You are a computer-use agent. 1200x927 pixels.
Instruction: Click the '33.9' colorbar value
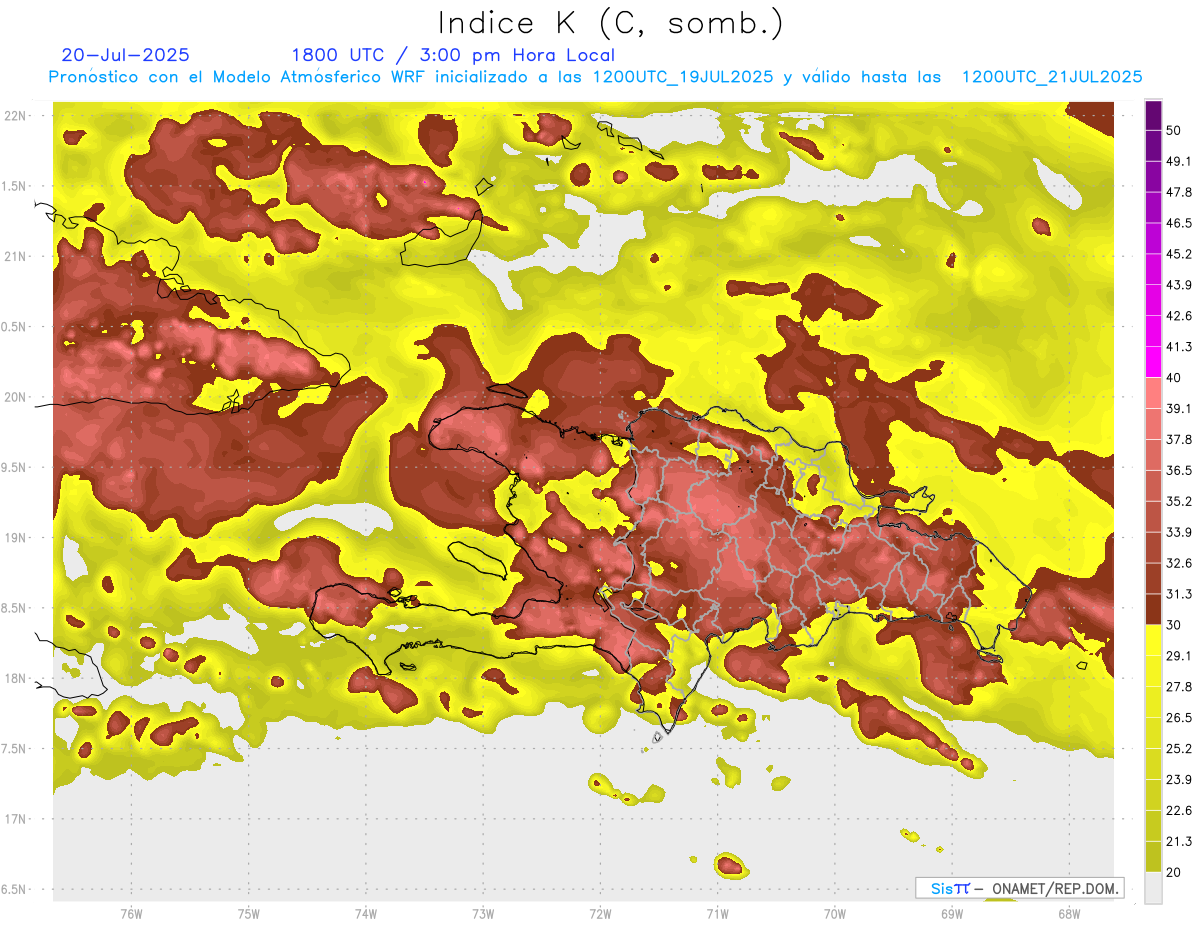click(x=1179, y=532)
